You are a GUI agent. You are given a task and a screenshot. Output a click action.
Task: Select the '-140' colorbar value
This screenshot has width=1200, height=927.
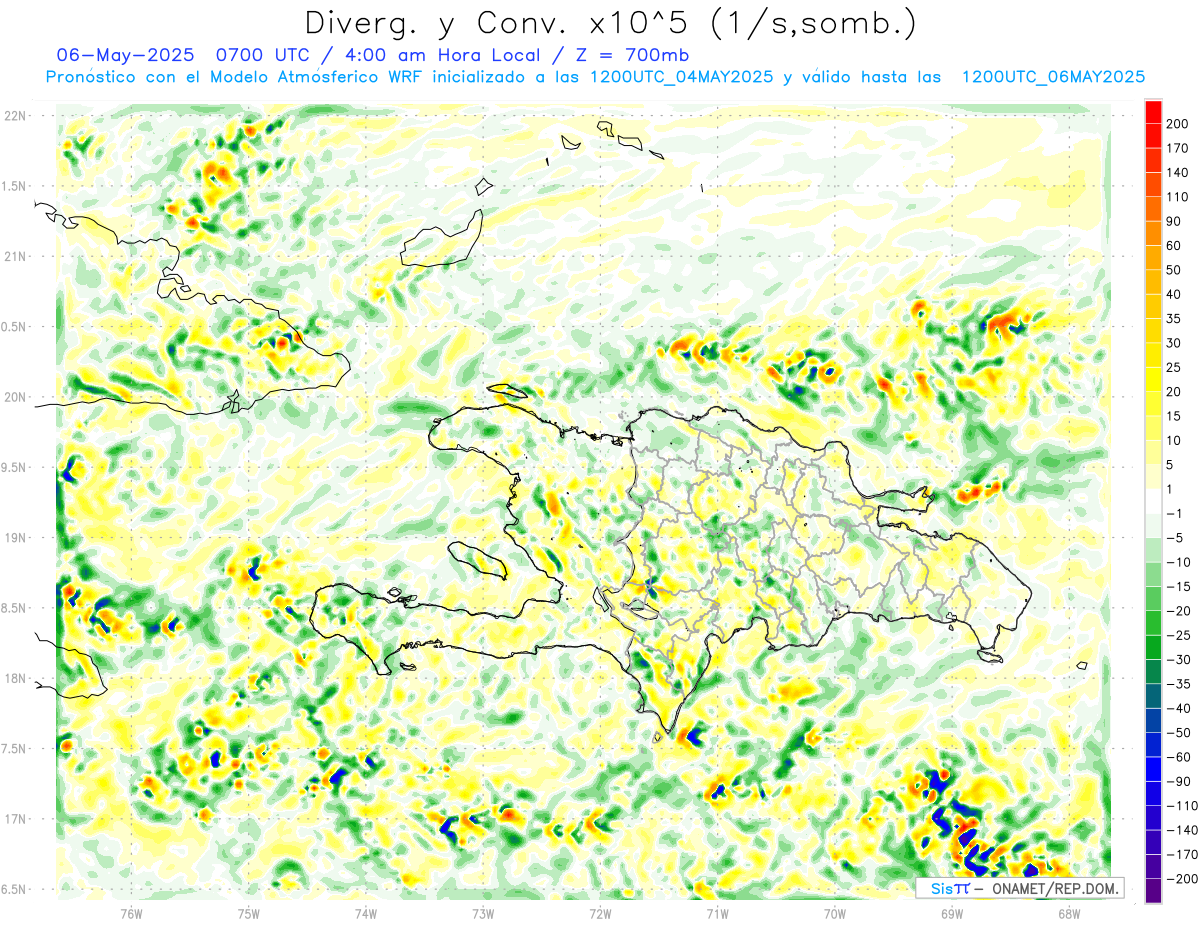[1181, 830]
